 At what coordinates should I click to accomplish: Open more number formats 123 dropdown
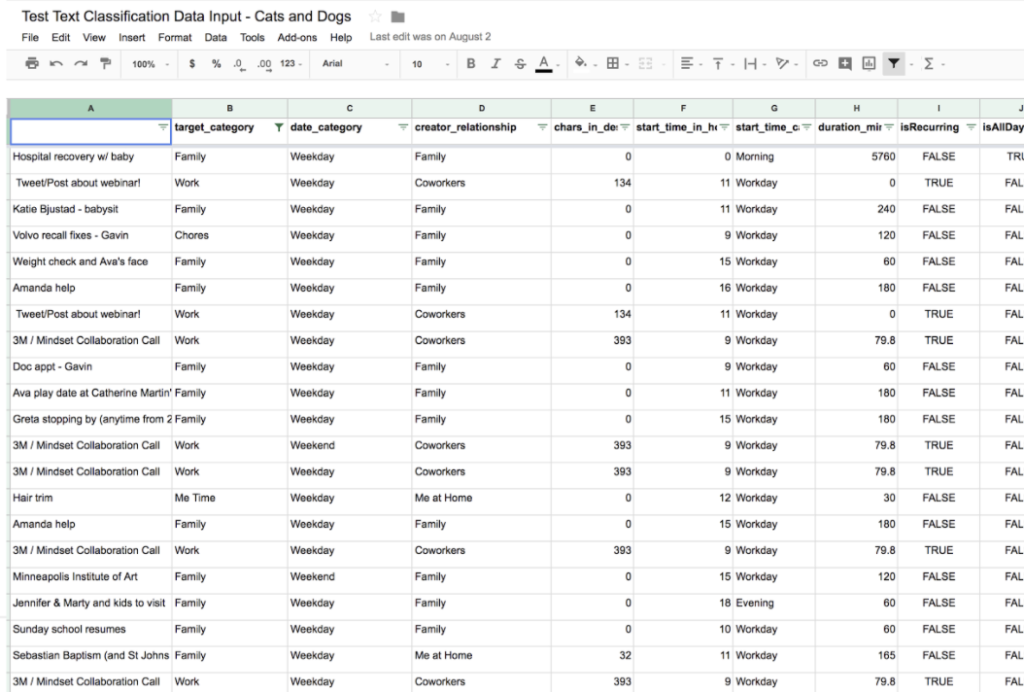[291, 63]
